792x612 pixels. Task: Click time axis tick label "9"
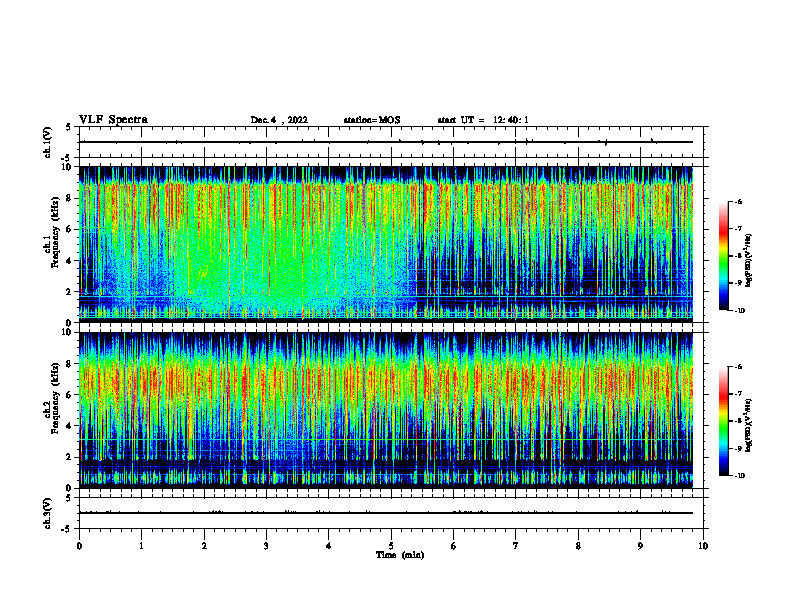point(640,546)
